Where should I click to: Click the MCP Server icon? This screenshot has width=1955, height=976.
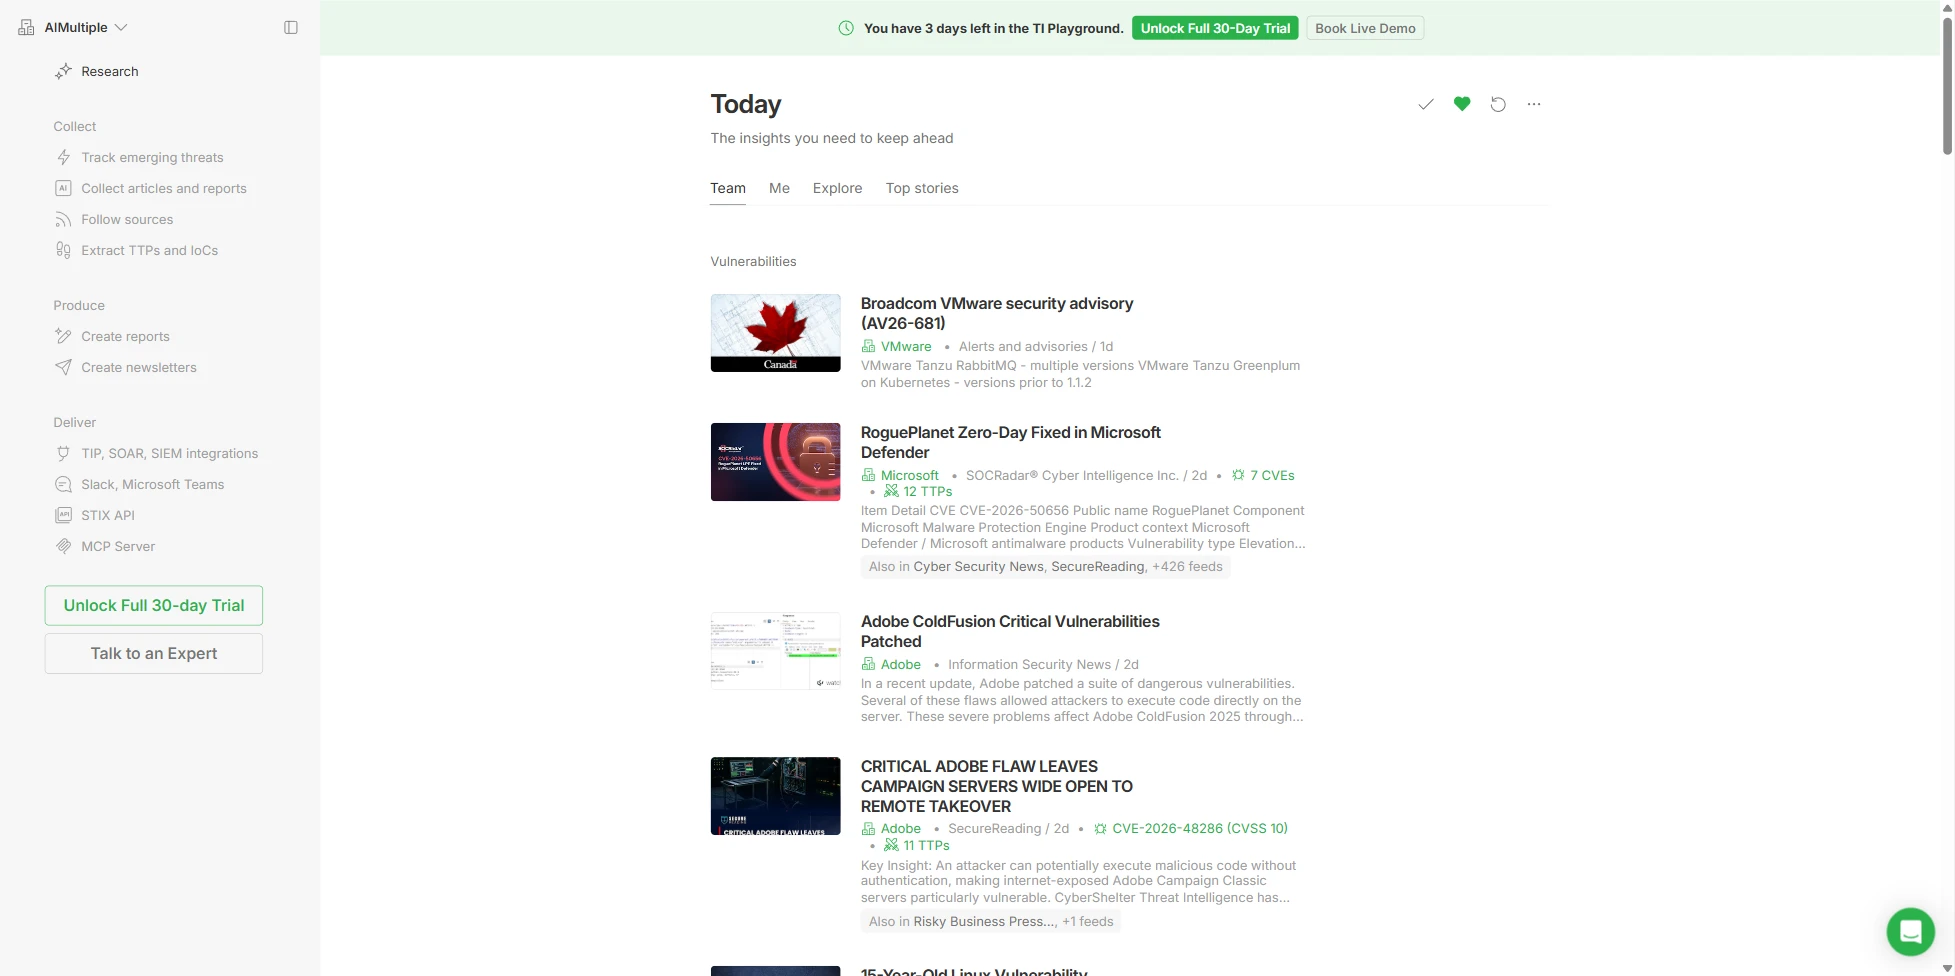point(63,546)
